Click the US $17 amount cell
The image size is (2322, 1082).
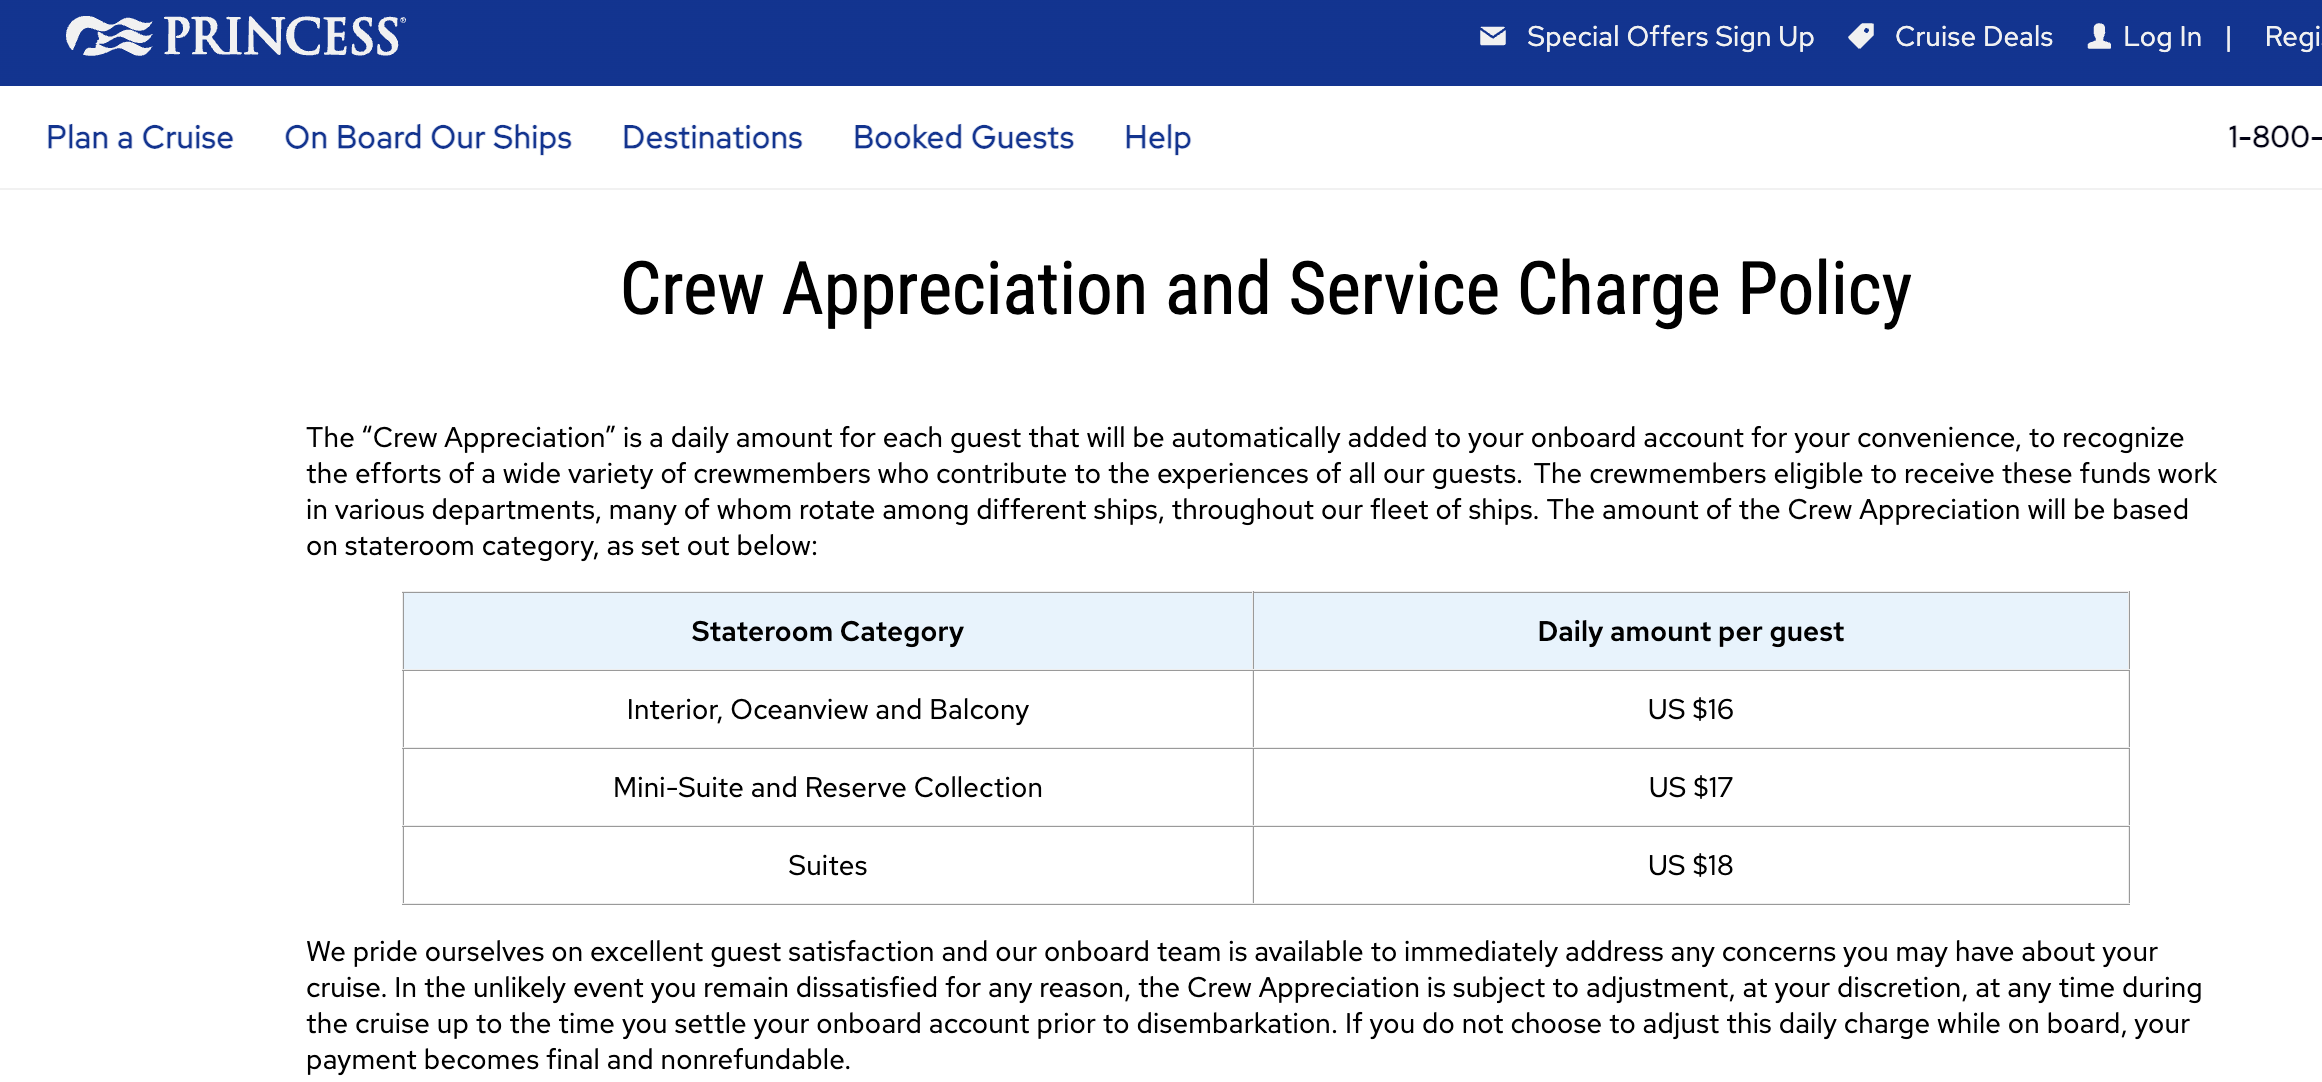click(x=1690, y=787)
